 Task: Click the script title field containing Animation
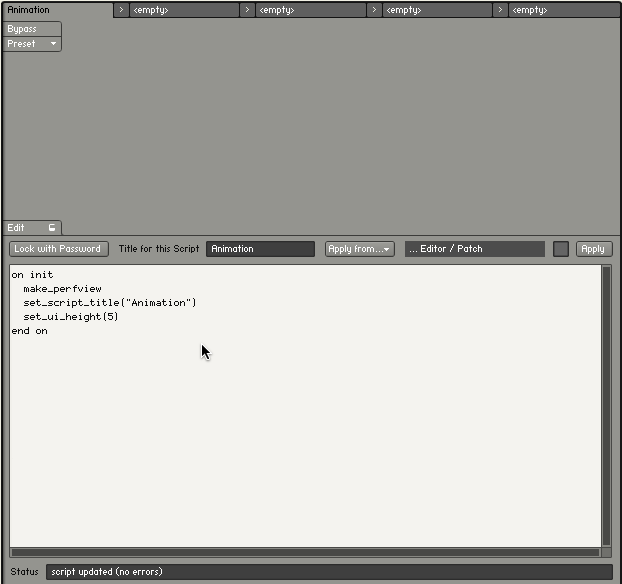coord(260,249)
